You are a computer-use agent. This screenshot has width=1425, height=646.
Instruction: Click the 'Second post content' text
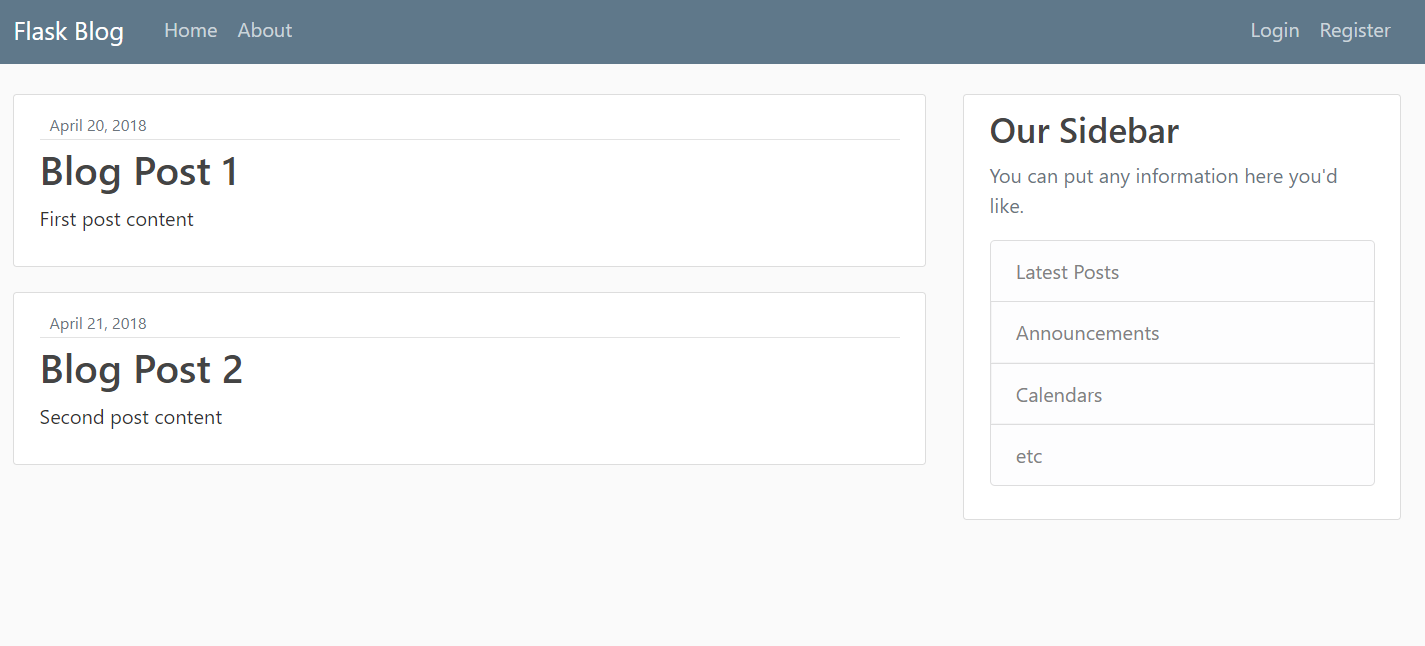pos(130,418)
